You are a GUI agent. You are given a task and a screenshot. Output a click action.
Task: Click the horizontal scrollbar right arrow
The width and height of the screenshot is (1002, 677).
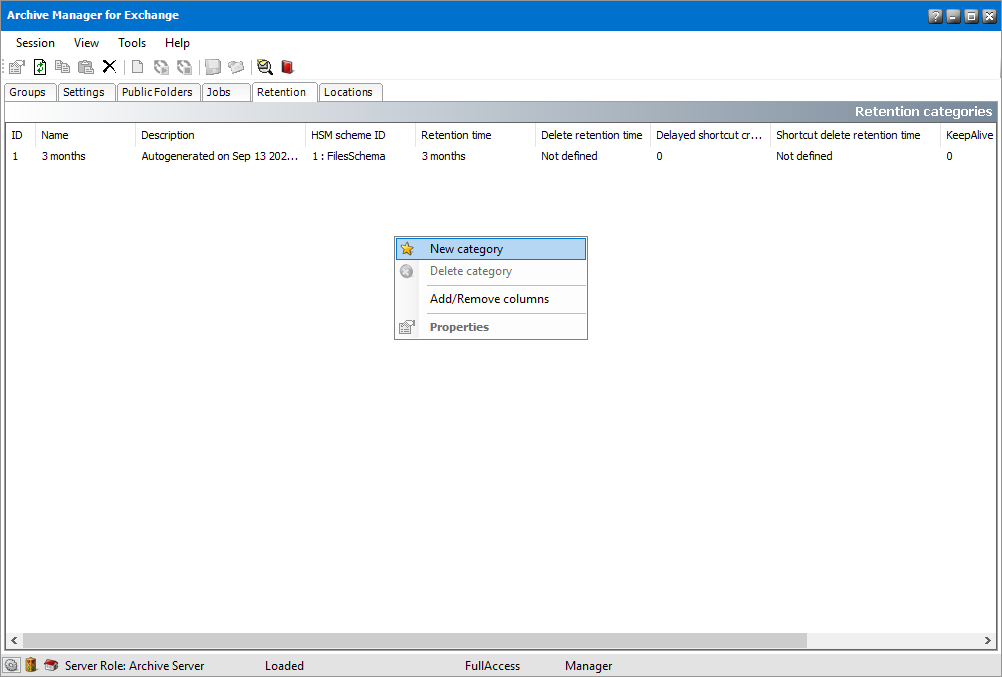click(988, 640)
